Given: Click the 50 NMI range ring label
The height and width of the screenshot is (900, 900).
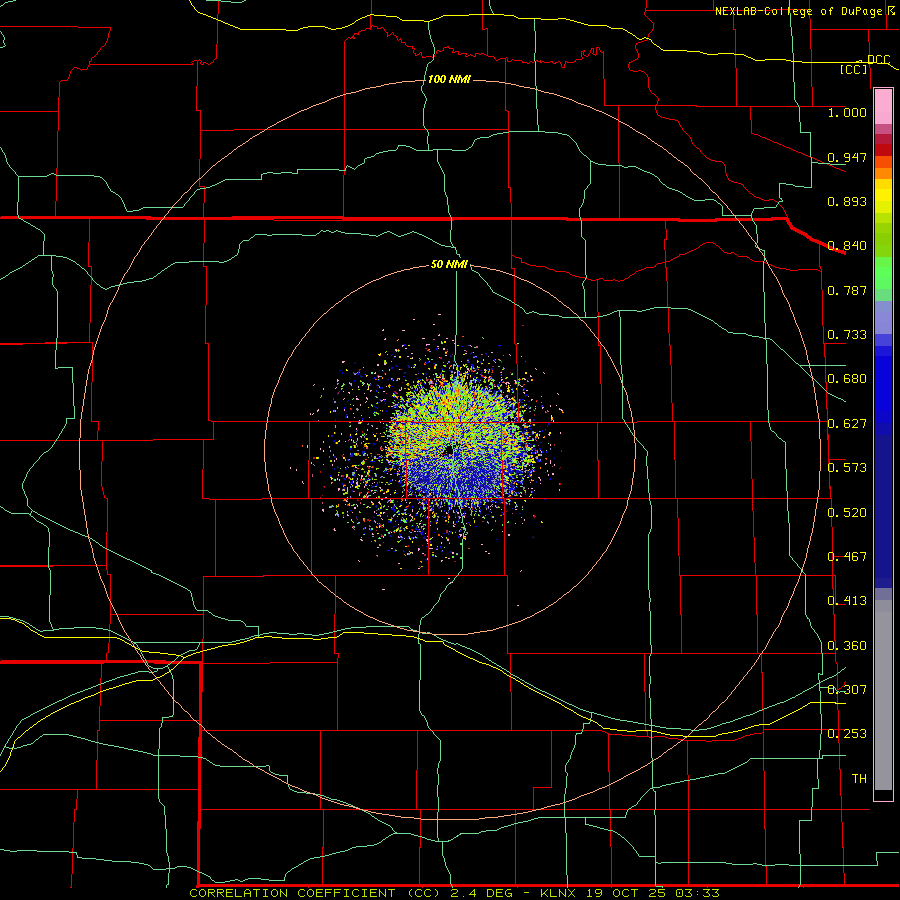Looking at the screenshot, I should click(x=449, y=265).
